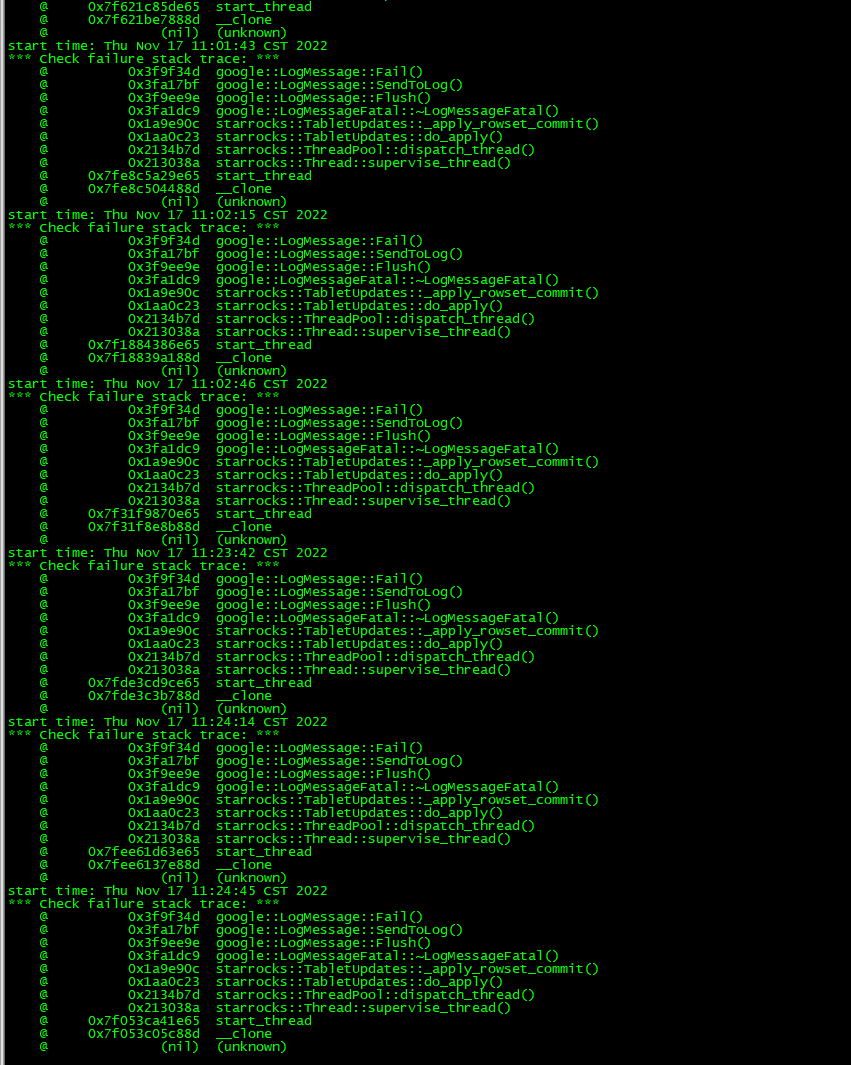Click the address 0x7f053ca41e65
The image size is (851, 1065).
144,1022
